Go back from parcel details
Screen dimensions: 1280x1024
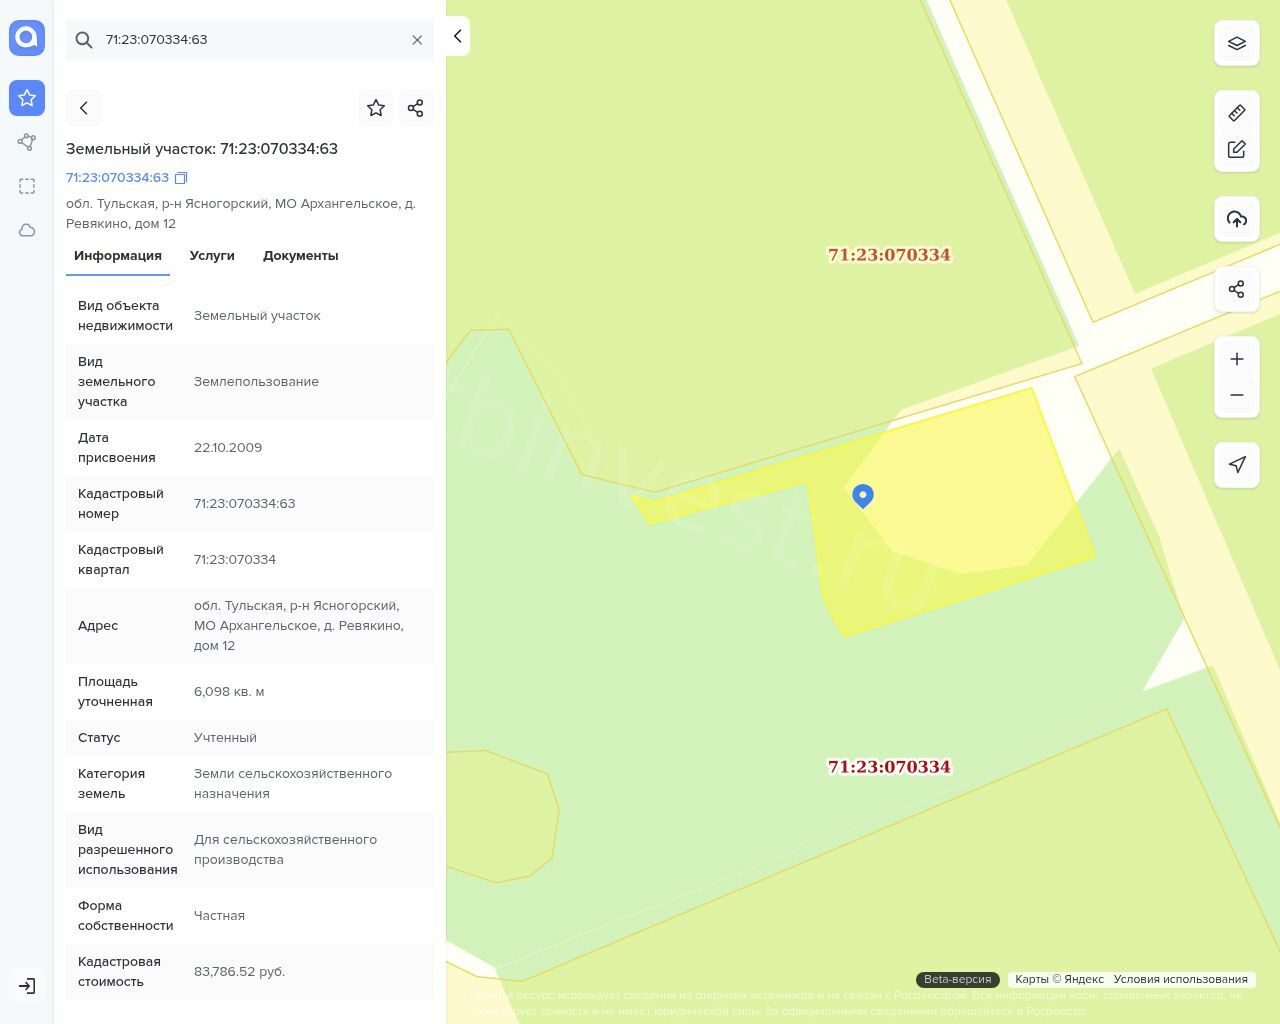tap(84, 108)
